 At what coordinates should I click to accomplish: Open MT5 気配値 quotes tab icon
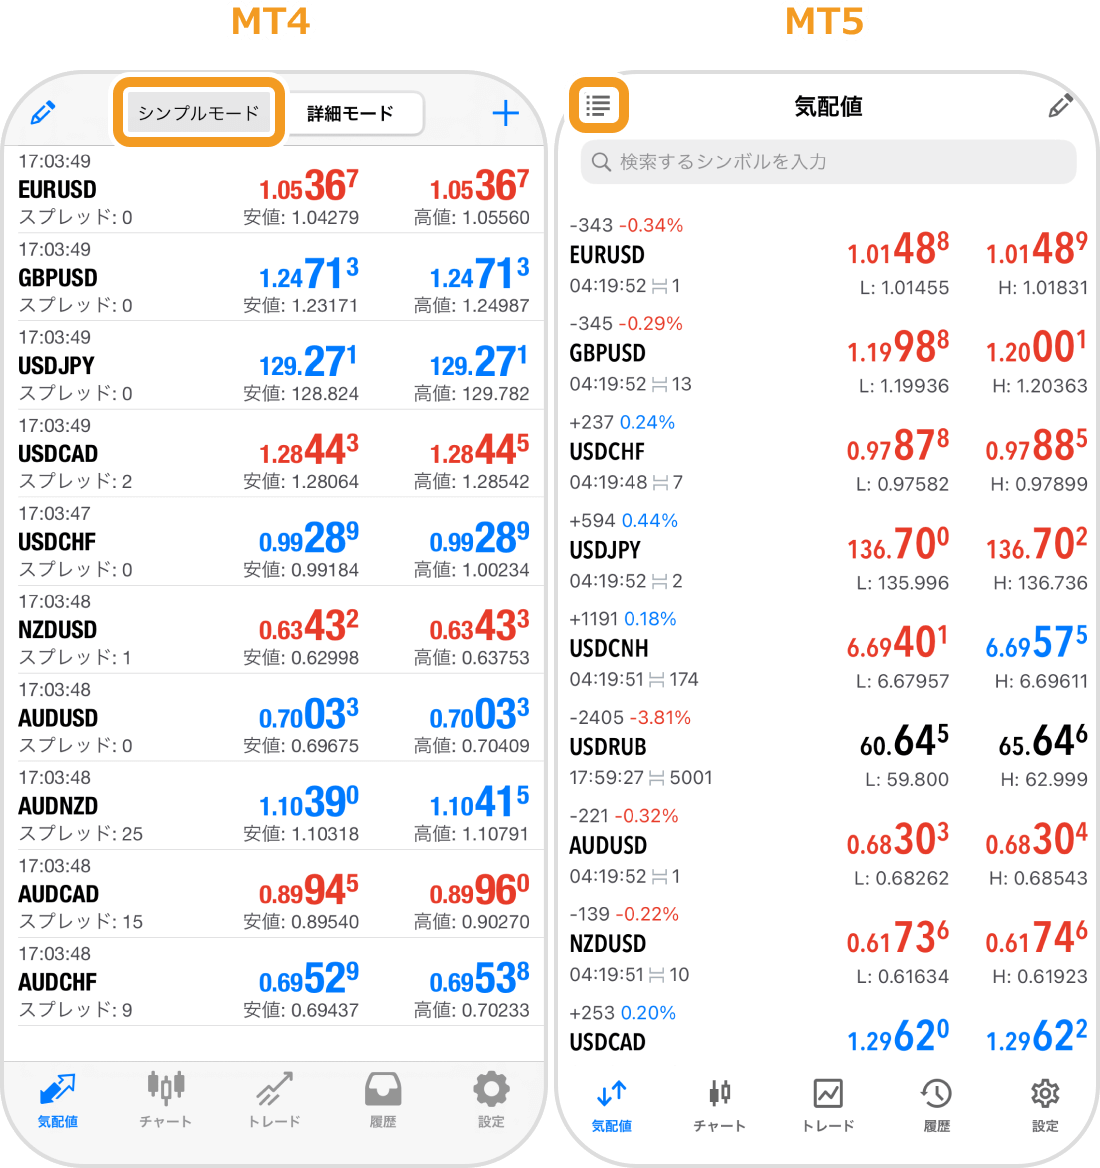click(x=611, y=1094)
